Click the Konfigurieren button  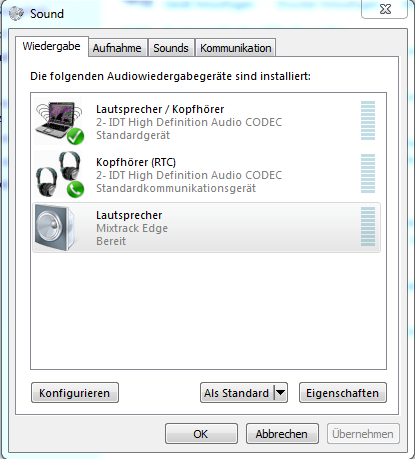click(75, 393)
